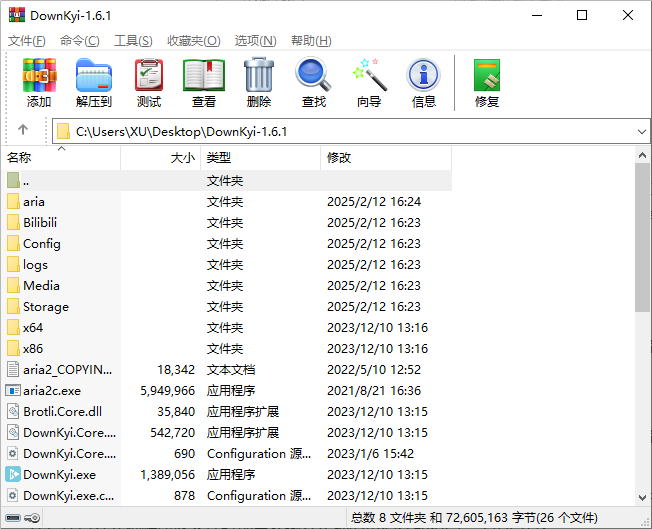Open the 工具(S) menu
Viewport: 652px width, 529px height.
point(133,41)
